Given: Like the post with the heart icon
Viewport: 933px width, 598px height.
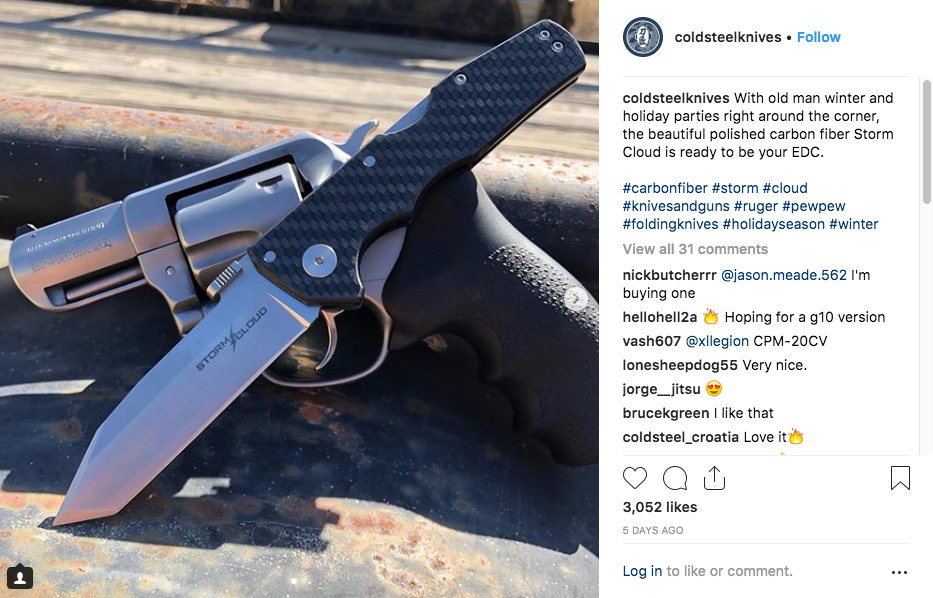Looking at the screenshot, I should 635,478.
